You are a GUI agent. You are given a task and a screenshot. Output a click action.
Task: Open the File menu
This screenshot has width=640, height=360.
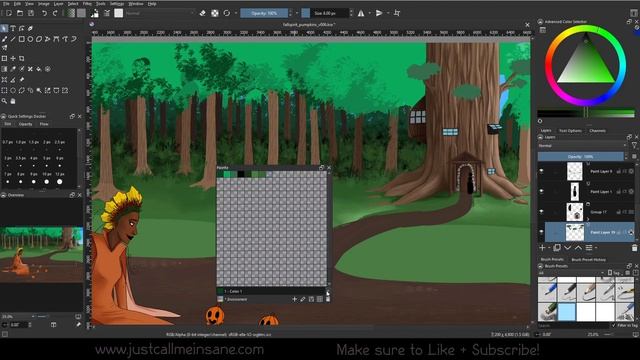6,4
